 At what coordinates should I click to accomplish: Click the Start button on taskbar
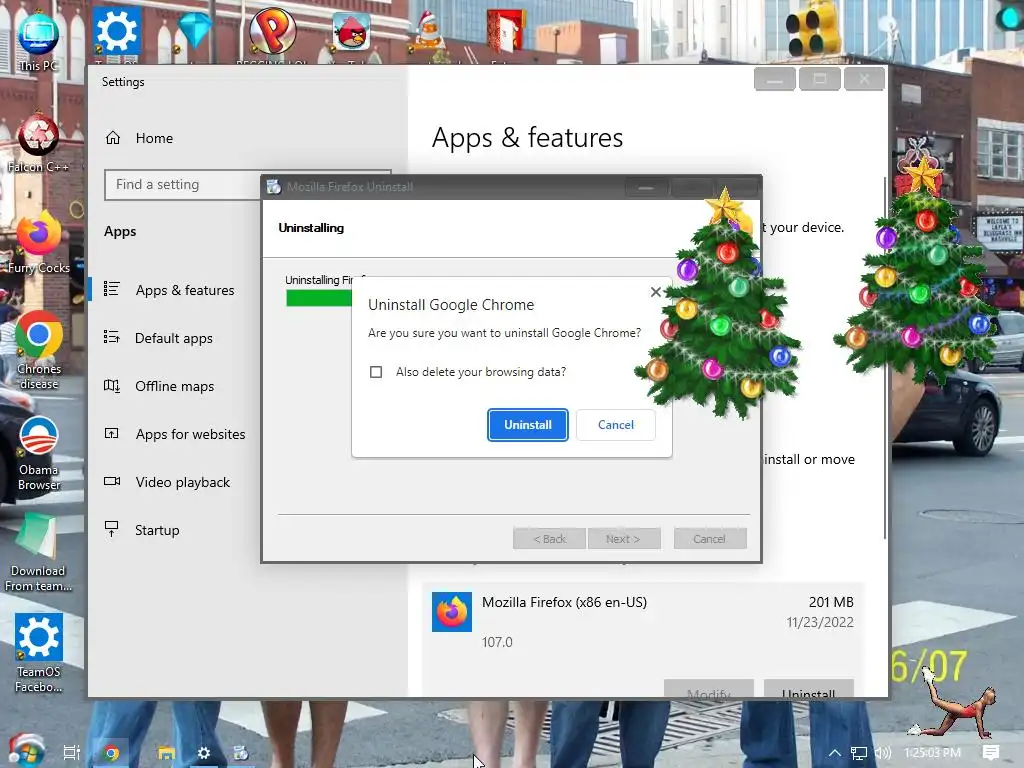pos(25,751)
